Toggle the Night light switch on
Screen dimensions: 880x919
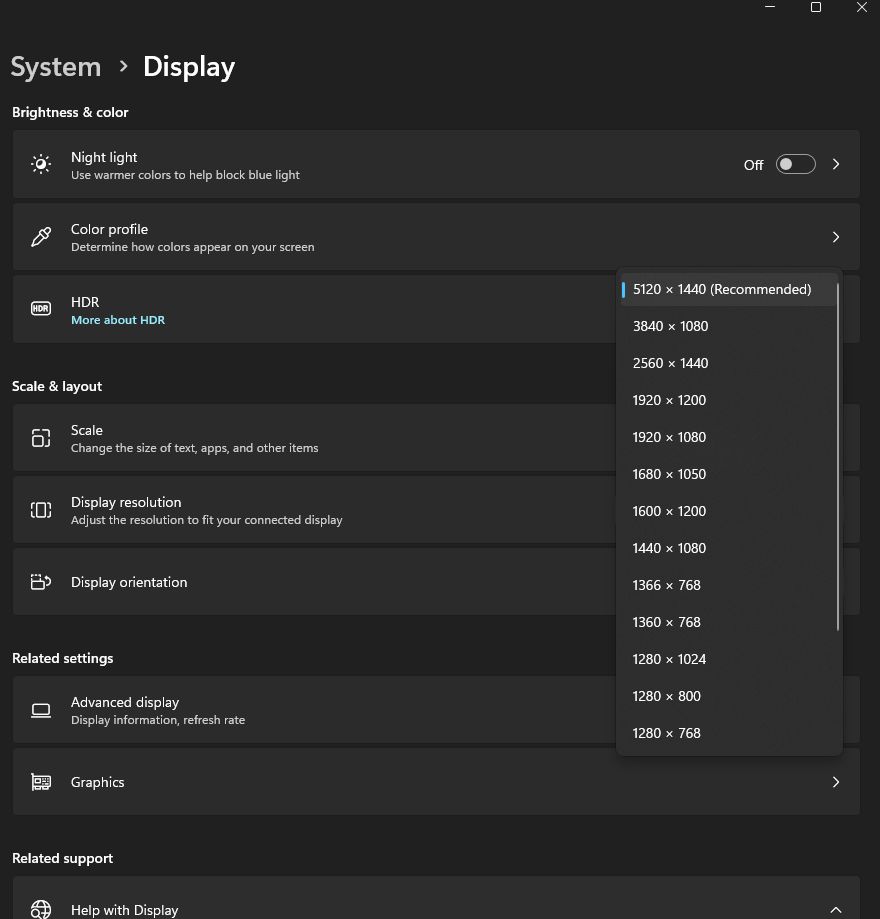pos(796,165)
